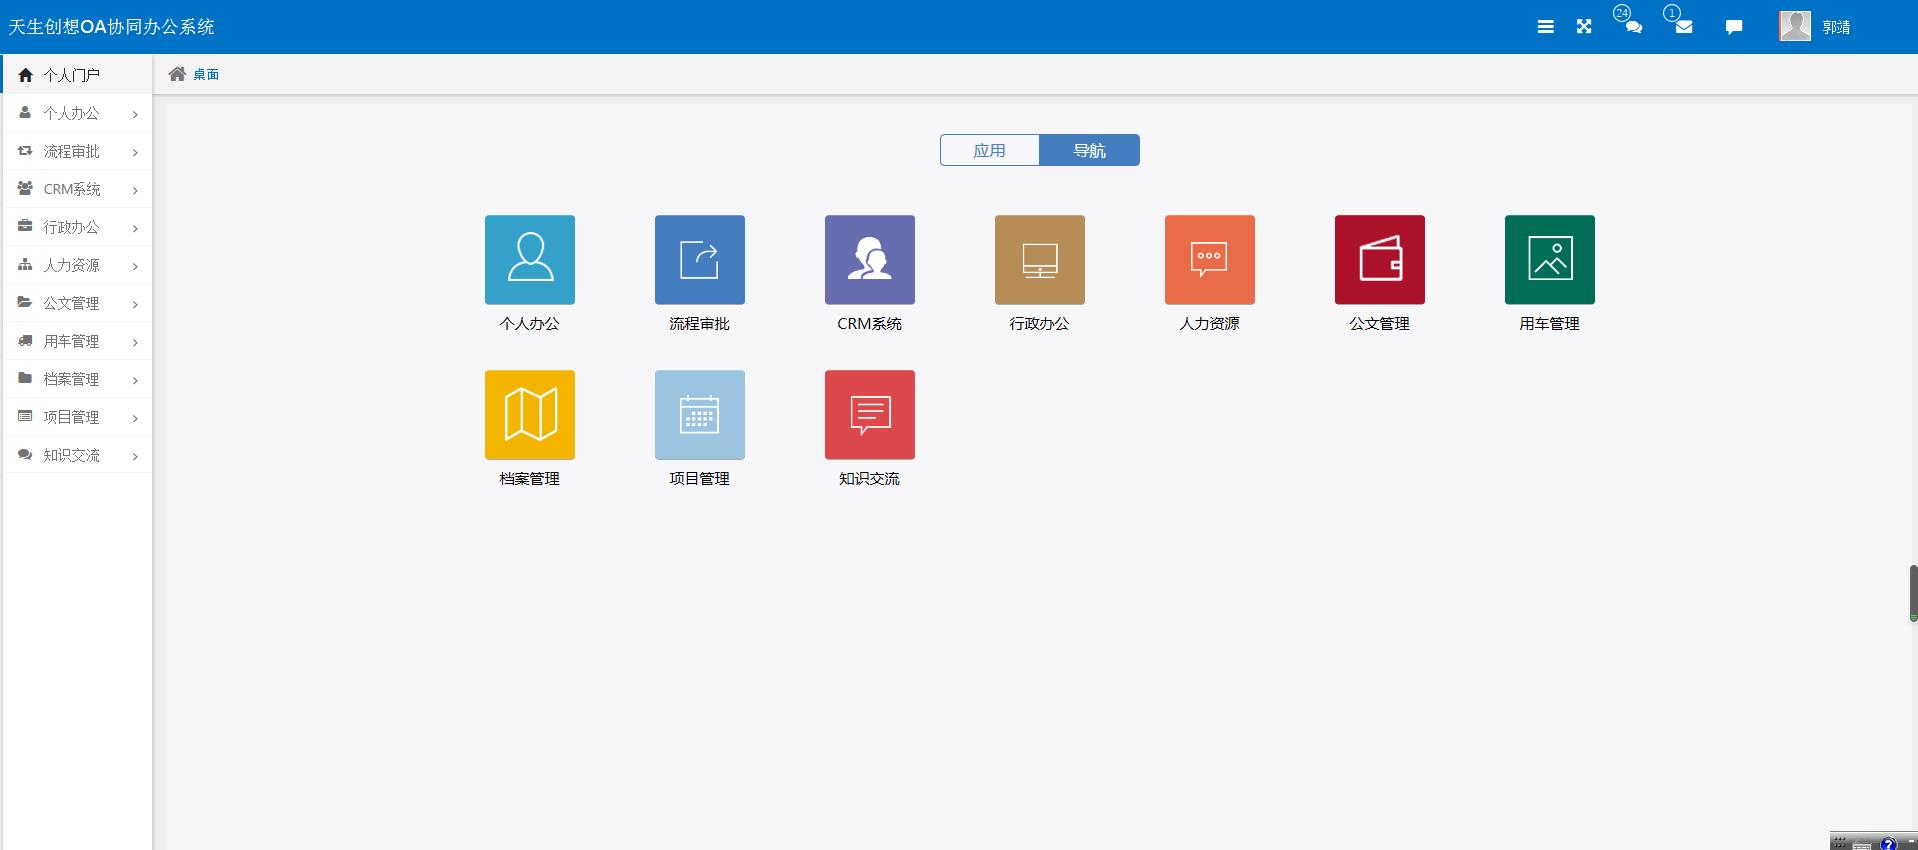The height and width of the screenshot is (850, 1918).
Task: Launch the CRM系统 tile icon
Action: pos(869,260)
